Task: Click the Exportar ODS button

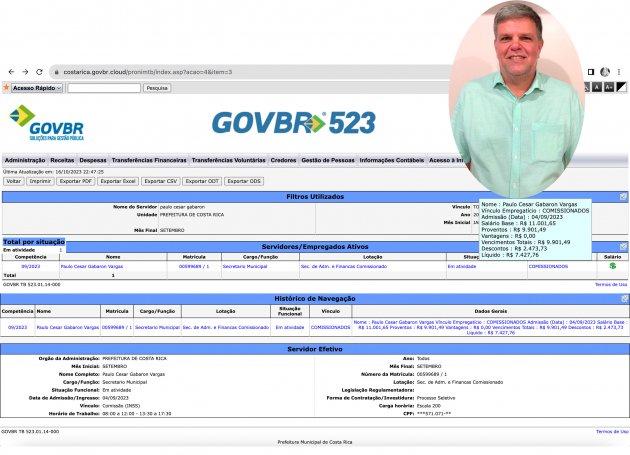Action: (244, 181)
